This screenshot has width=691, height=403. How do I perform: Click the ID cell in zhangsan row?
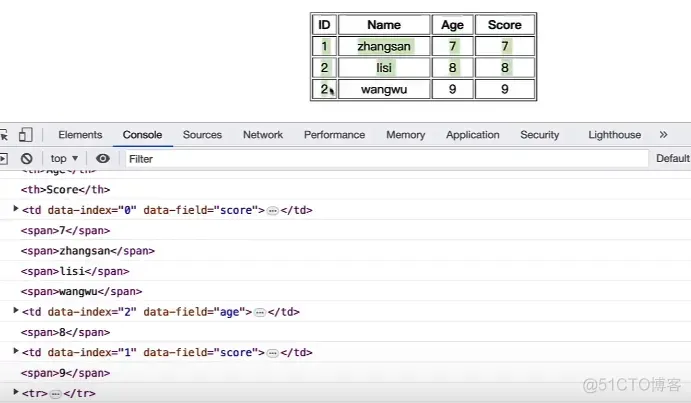324,46
